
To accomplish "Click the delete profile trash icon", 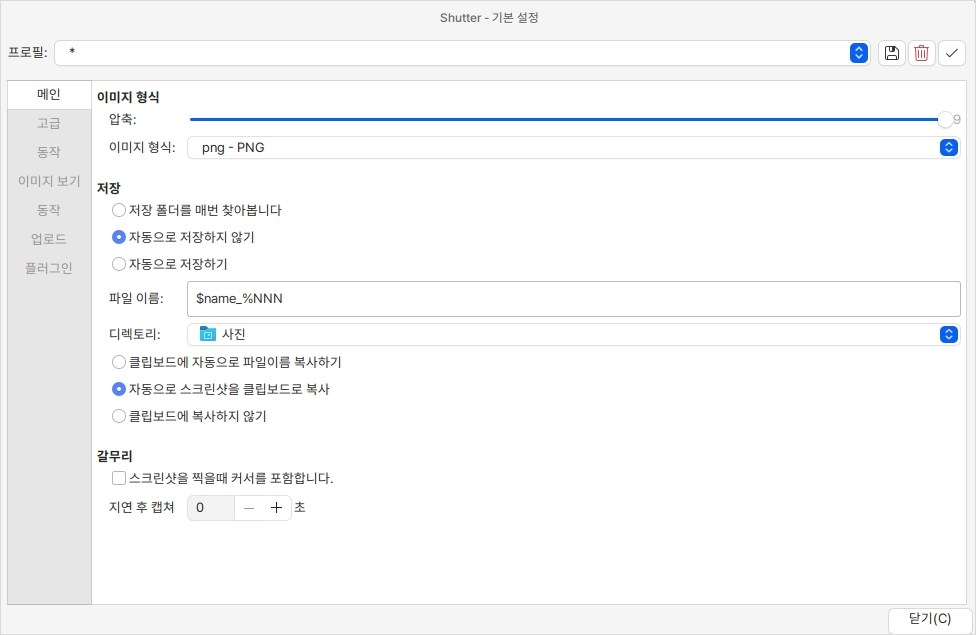I will [x=921, y=53].
